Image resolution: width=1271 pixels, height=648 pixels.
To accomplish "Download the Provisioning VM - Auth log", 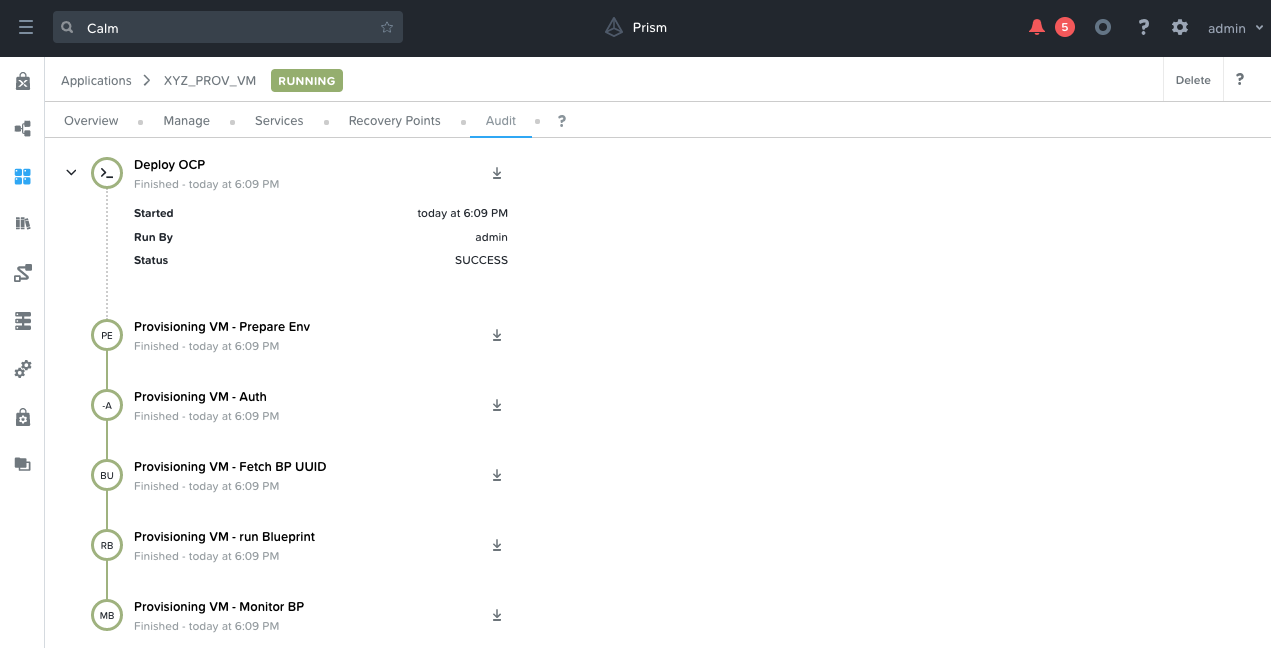I will (497, 406).
